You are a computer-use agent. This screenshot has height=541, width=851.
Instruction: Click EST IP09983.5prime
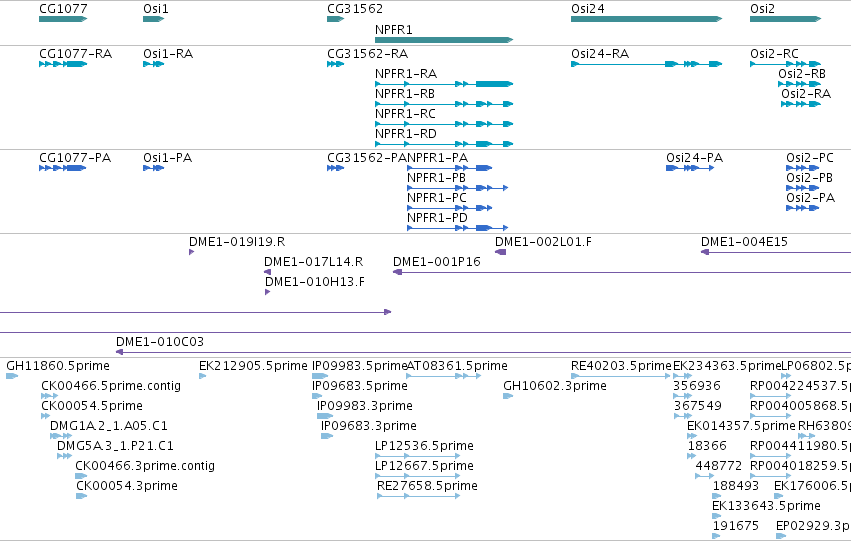(x=320, y=376)
